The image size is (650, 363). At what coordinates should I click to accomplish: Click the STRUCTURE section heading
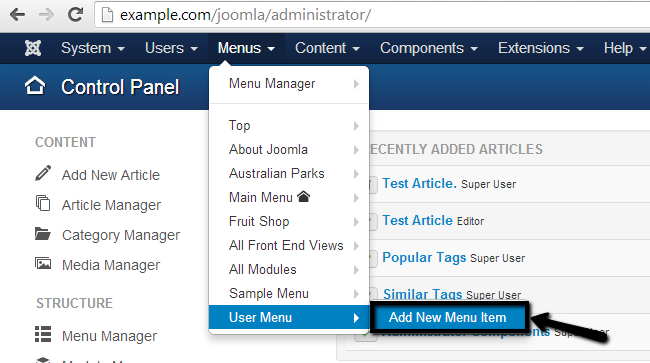click(x=74, y=303)
